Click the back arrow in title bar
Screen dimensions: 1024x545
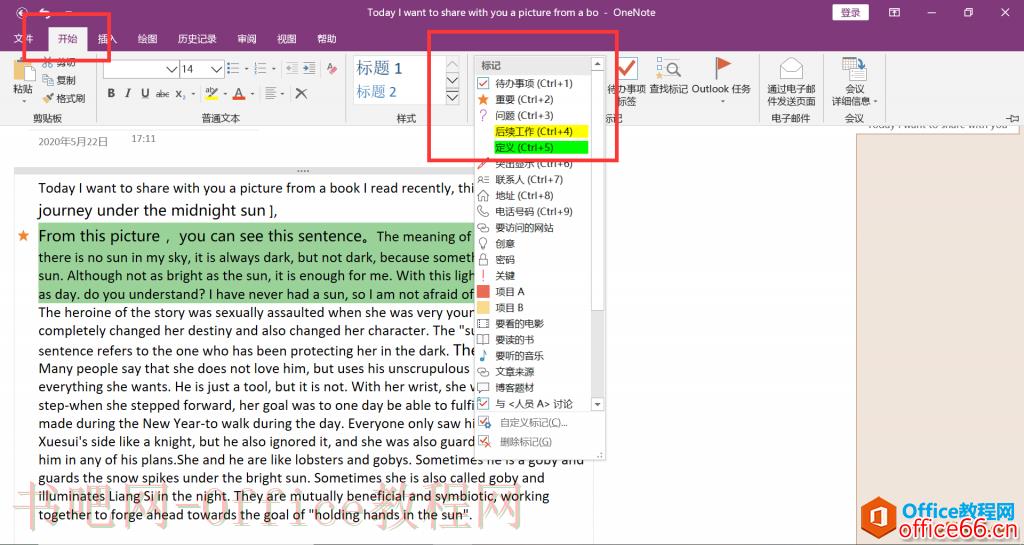point(22,12)
